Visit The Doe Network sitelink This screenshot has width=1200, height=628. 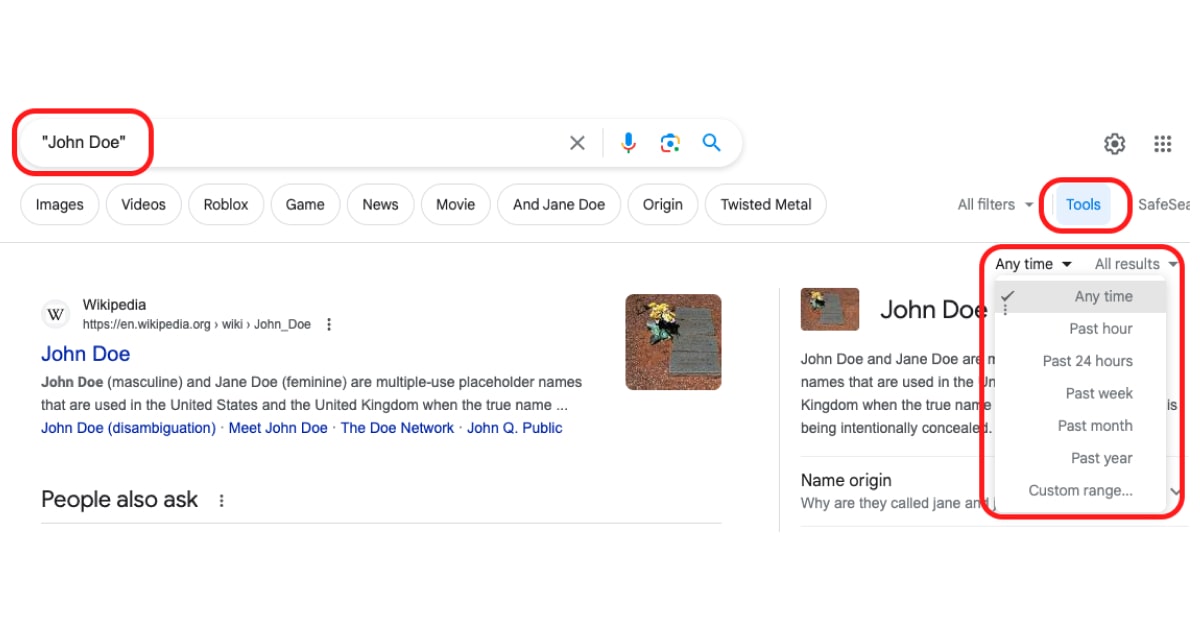pyautogui.click(x=398, y=428)
